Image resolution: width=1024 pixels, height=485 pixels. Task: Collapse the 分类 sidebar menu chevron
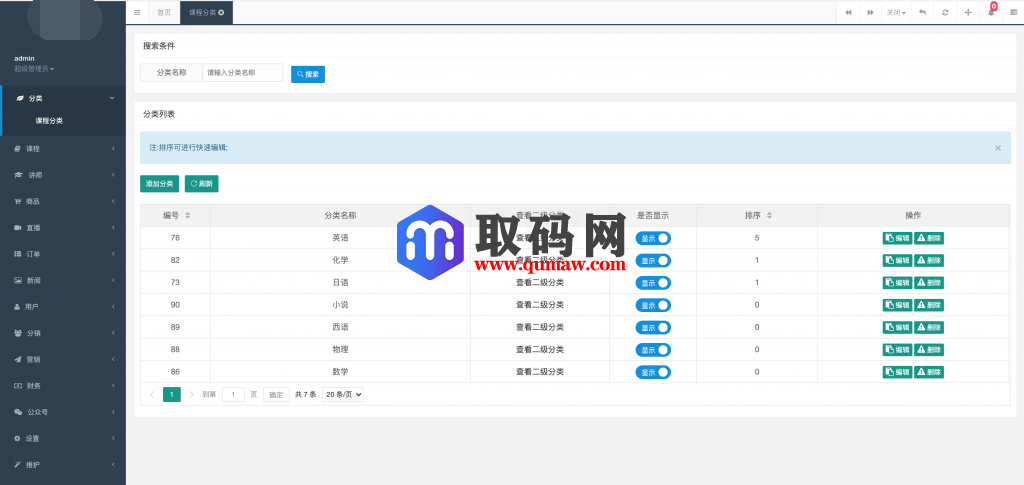tap(112, 98)
